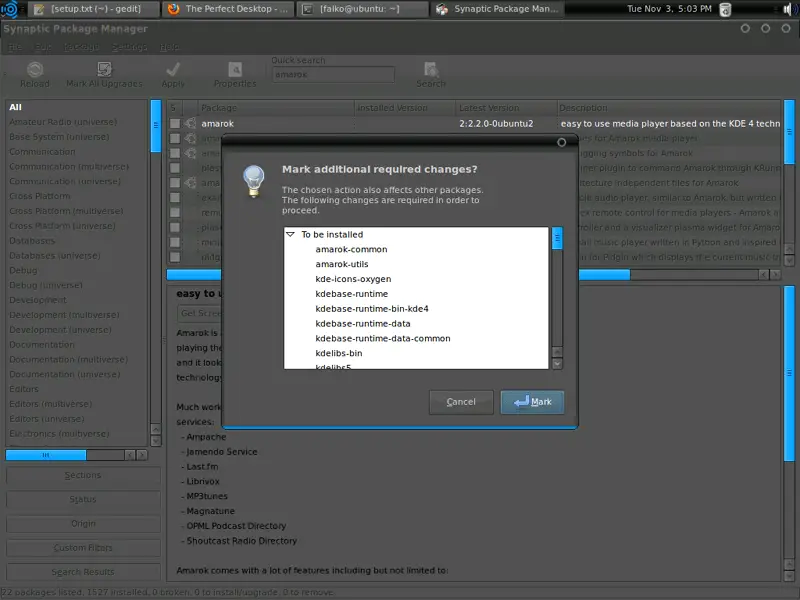Select kdebase-runtime-bin-kde4 in the dialog list
Image resolution: width=800 pixels, height=600 pixels.
tap(371, 309)
